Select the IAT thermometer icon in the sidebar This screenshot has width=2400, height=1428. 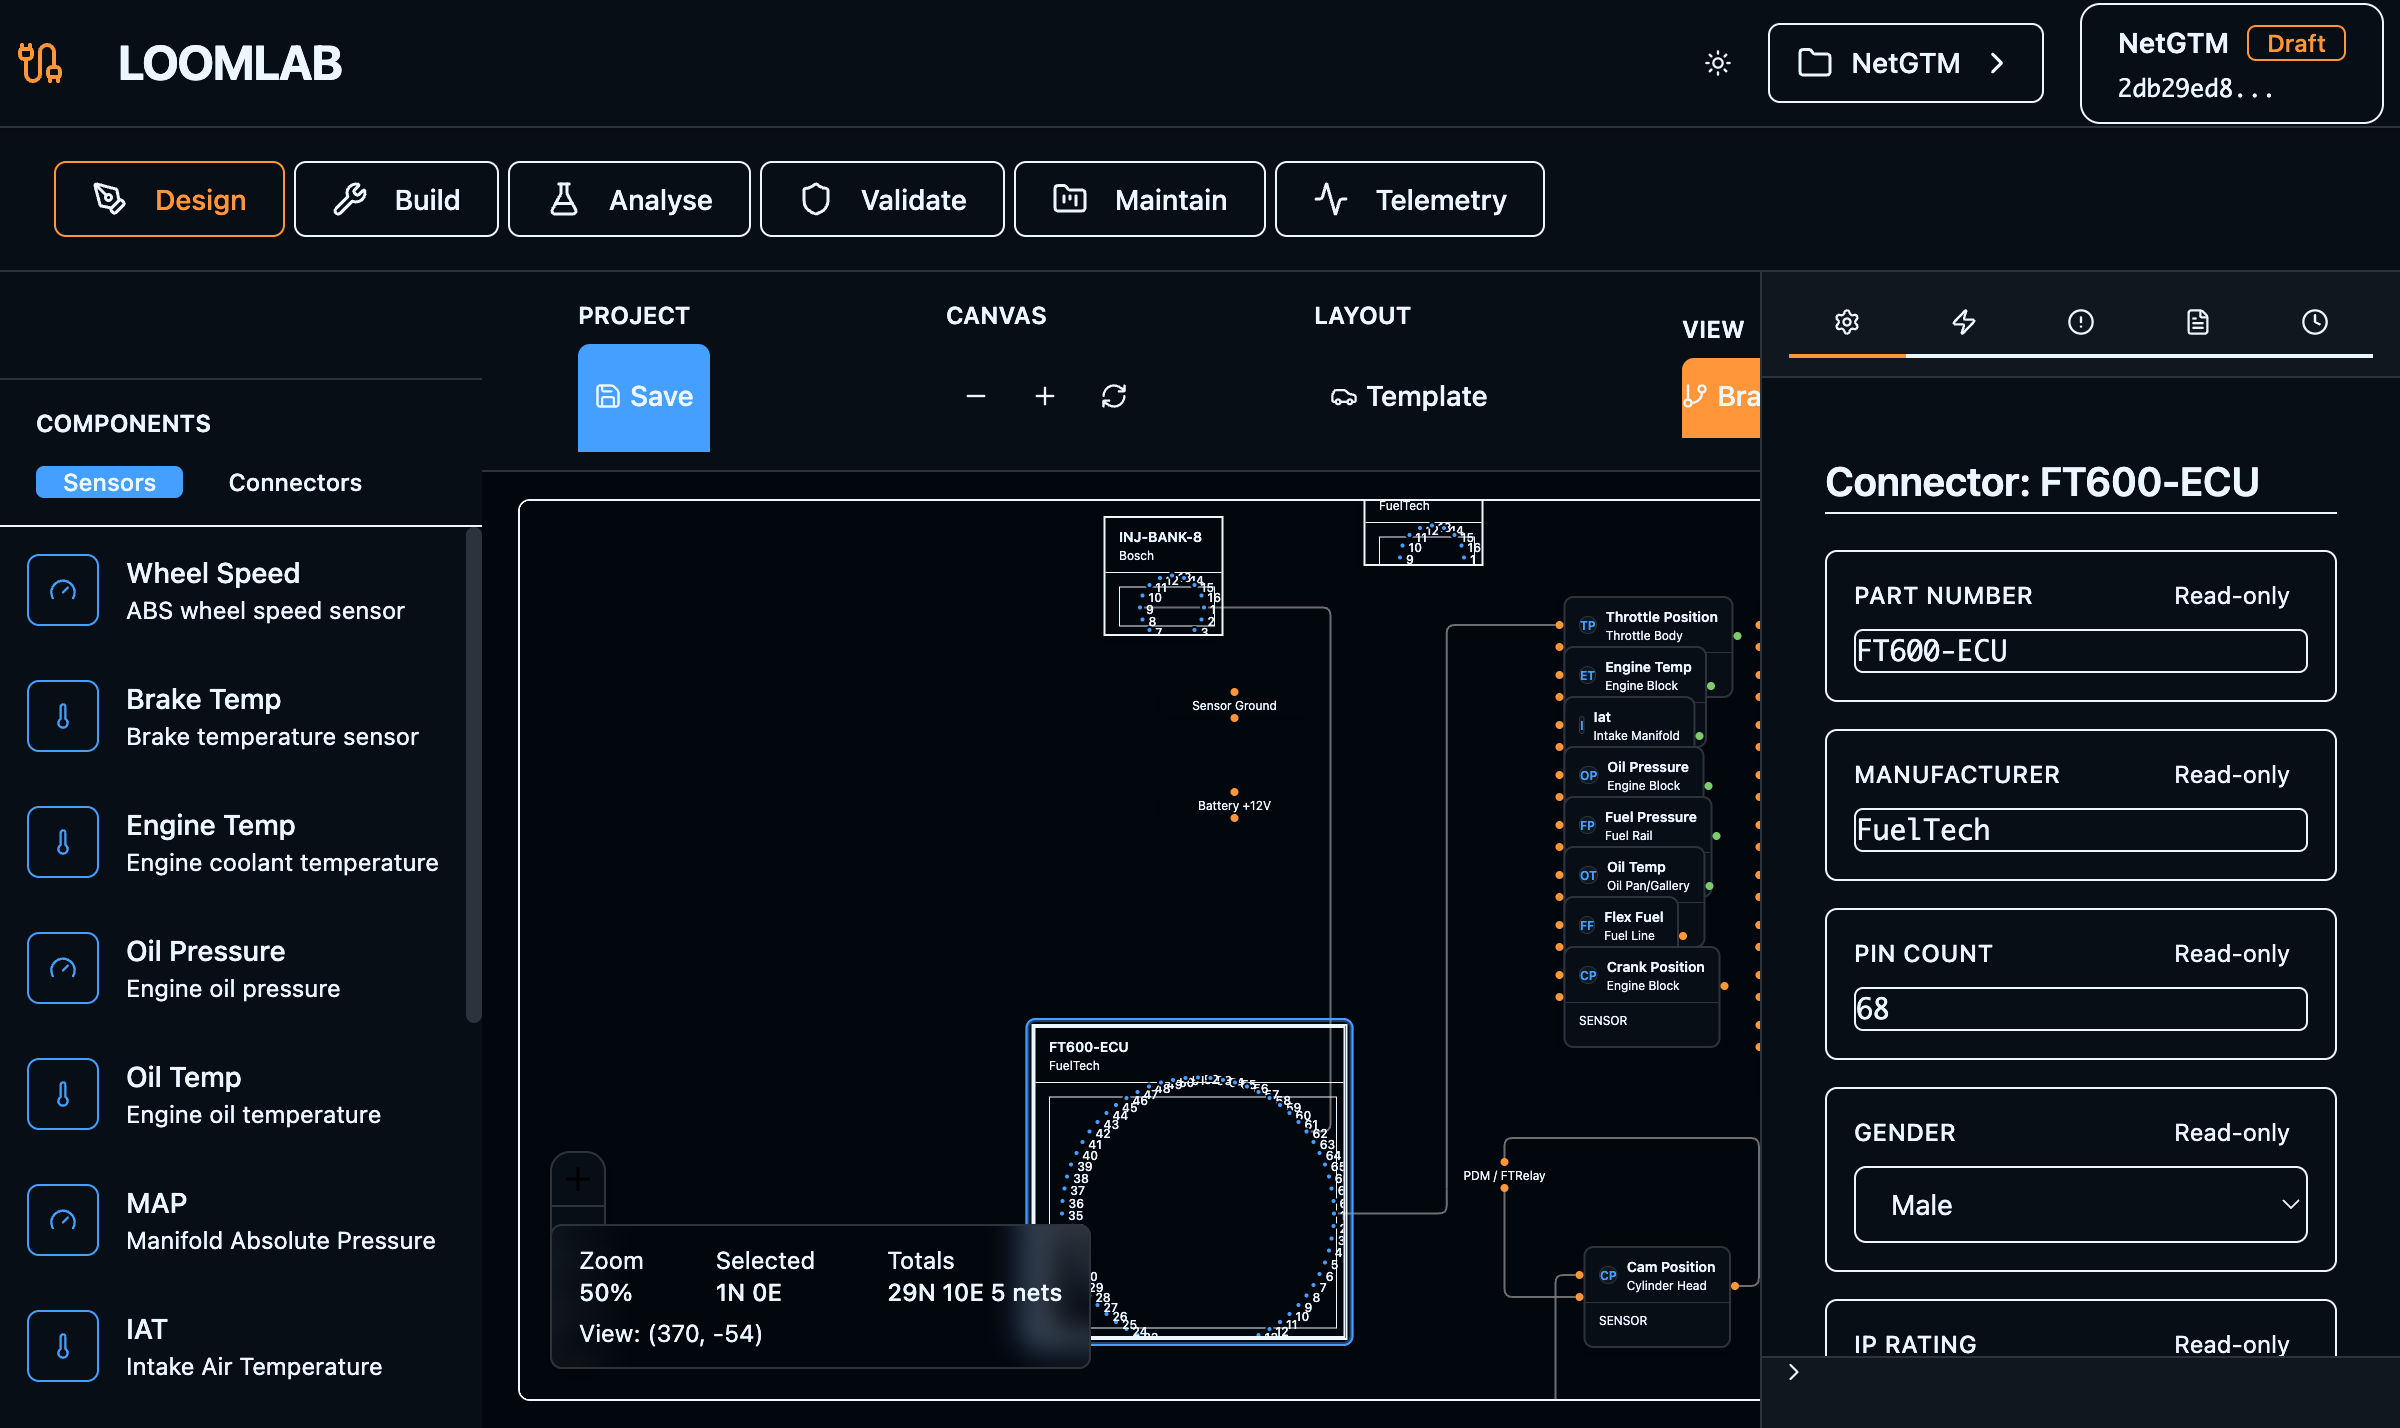tap(63, 1345)
